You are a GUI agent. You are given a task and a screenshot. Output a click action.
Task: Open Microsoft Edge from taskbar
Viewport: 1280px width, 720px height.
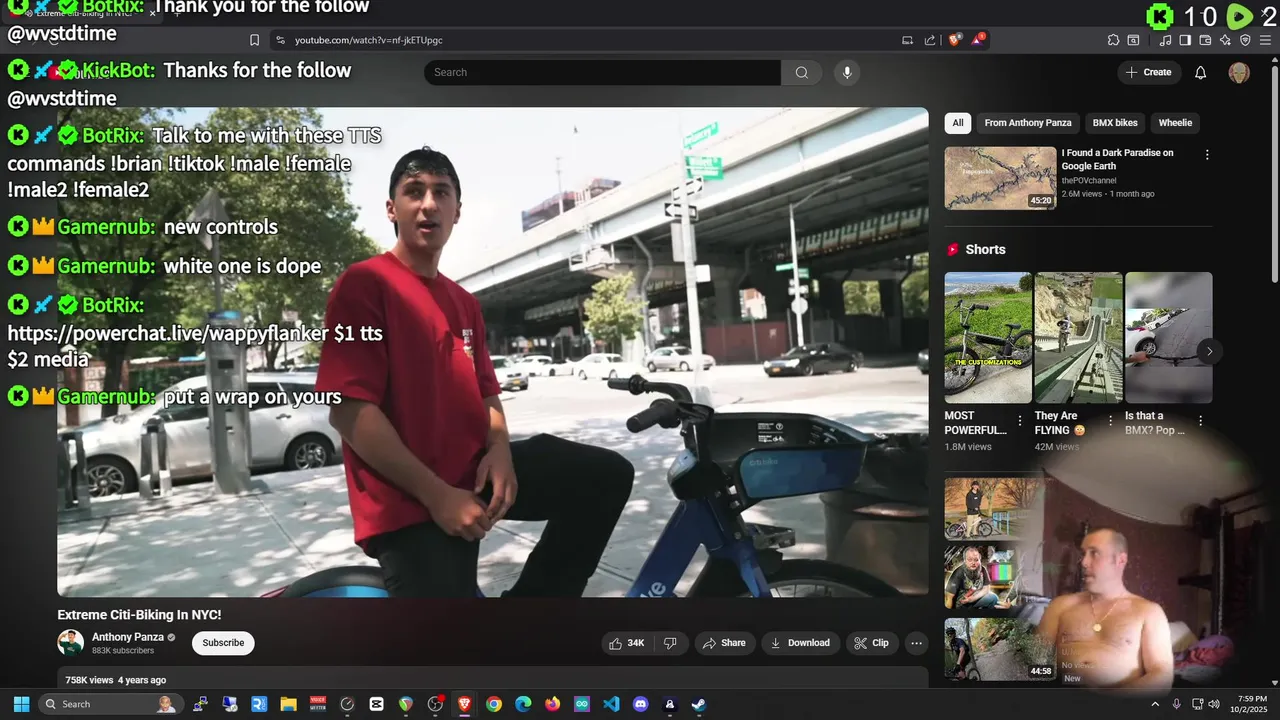click(x=523, y=704)
